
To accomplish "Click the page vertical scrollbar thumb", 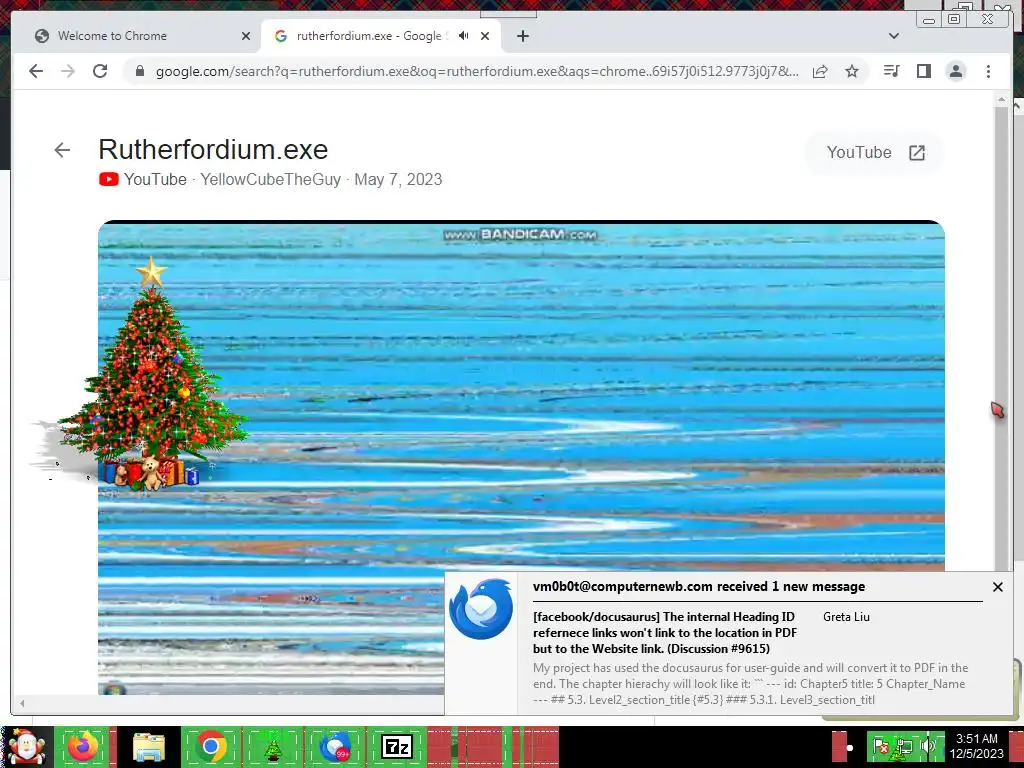I will [1001, 340].
